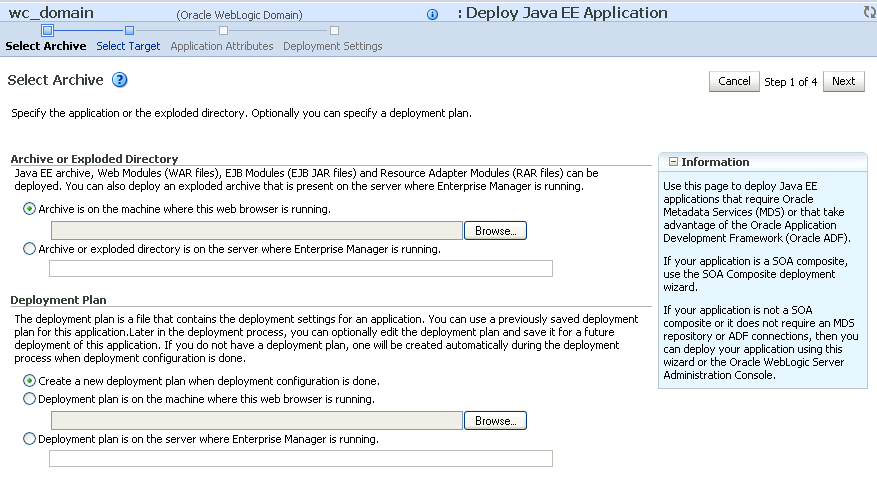Click the Select Target step marker in the train

coord(129,30)
